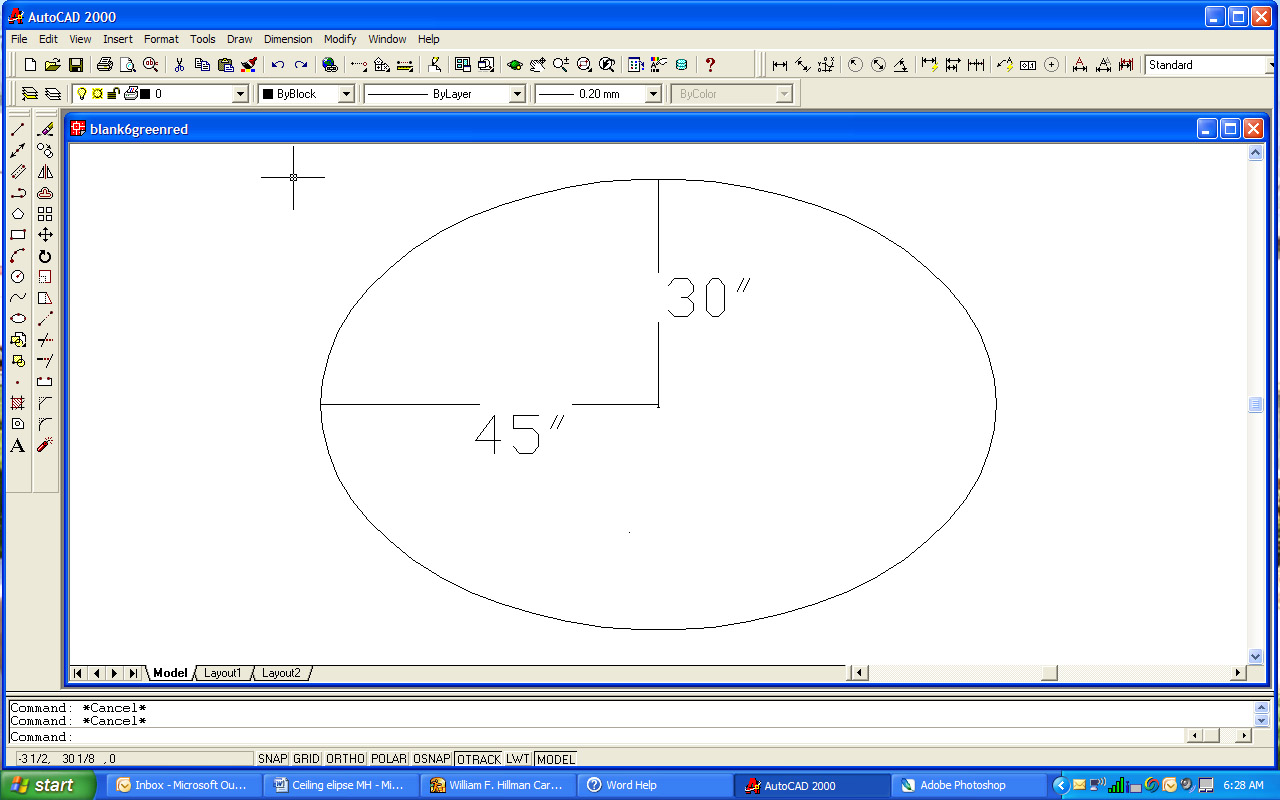Screen dimensions: 1280x800
Task: Open the 0.20 mm lineweight dropdown
Action: [653, 94]
